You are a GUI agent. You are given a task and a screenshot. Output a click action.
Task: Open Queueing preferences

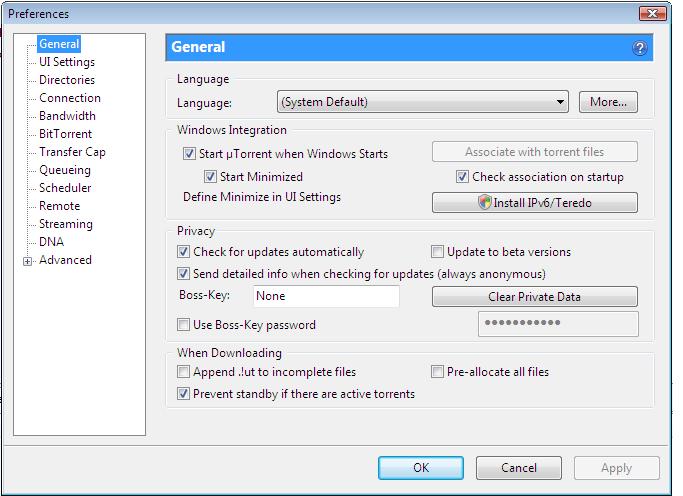coord(65,170)
